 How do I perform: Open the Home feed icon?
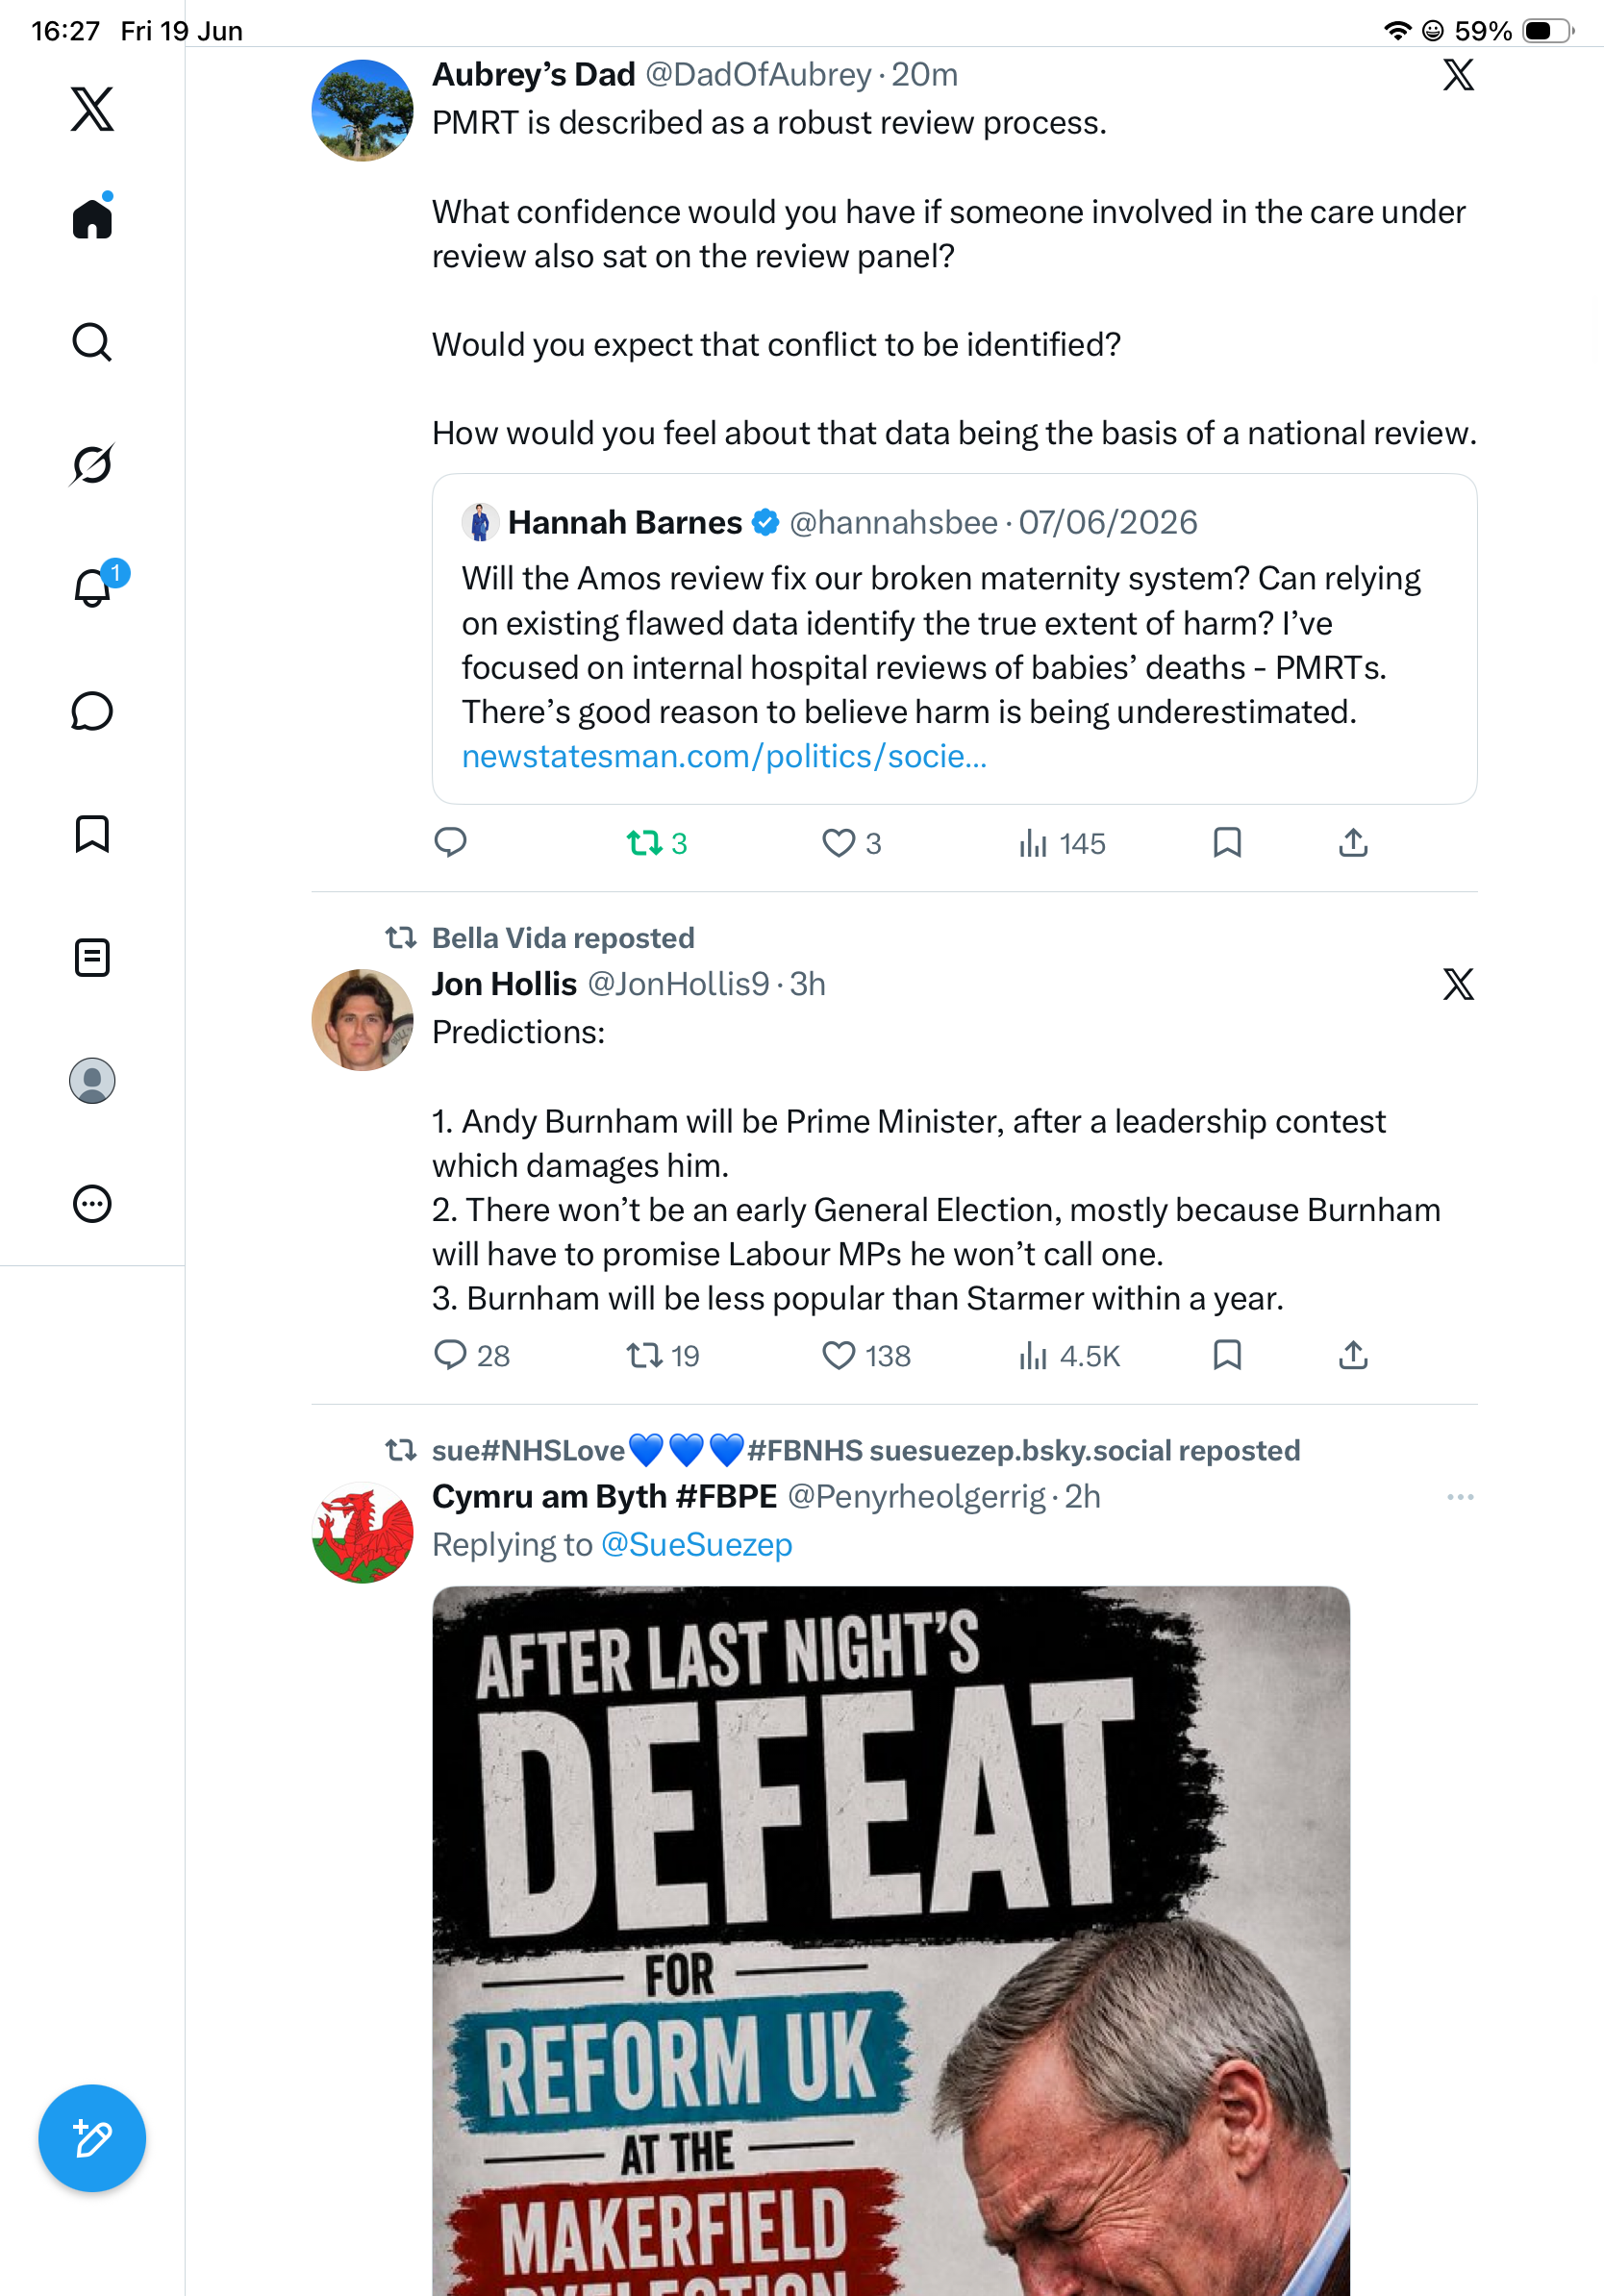[x=92, y=217]
